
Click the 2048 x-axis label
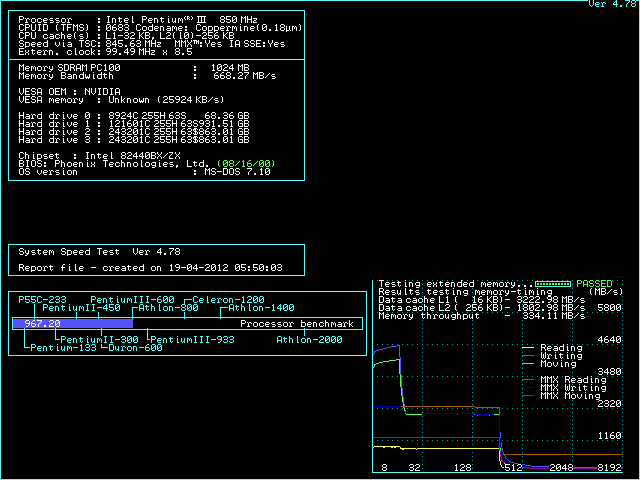[561, 468]
